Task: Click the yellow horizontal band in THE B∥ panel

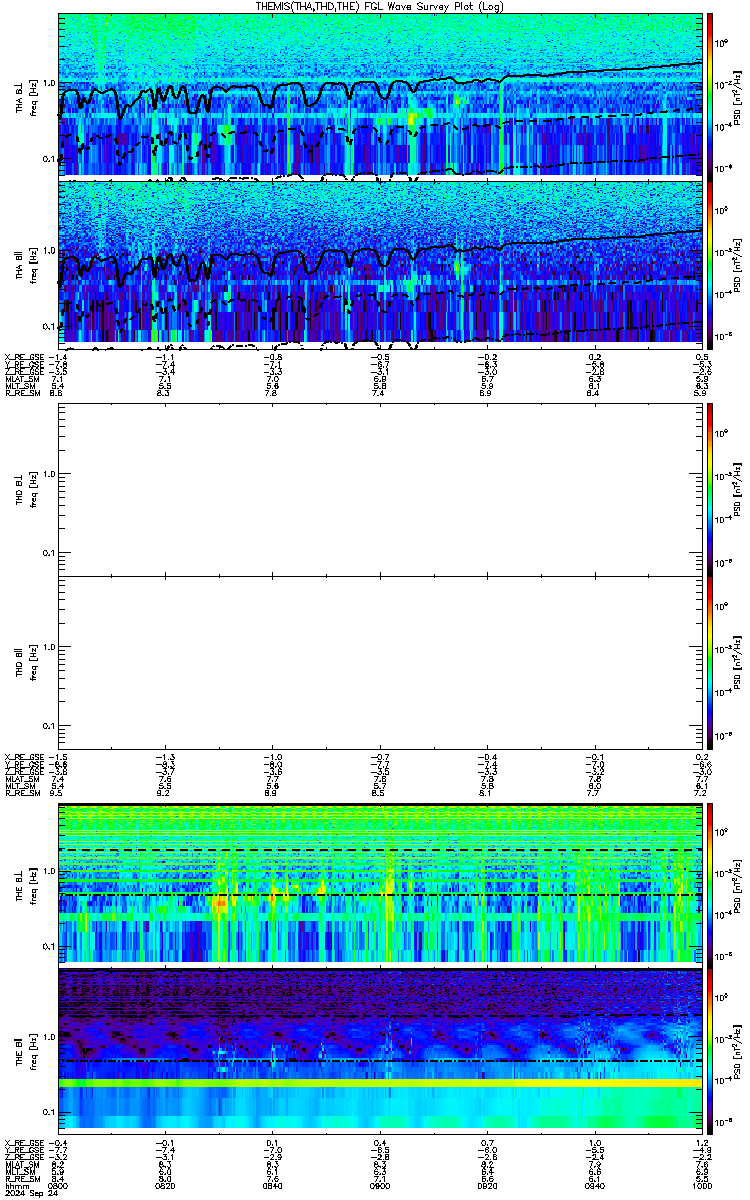Action: tap(380, 1083)
